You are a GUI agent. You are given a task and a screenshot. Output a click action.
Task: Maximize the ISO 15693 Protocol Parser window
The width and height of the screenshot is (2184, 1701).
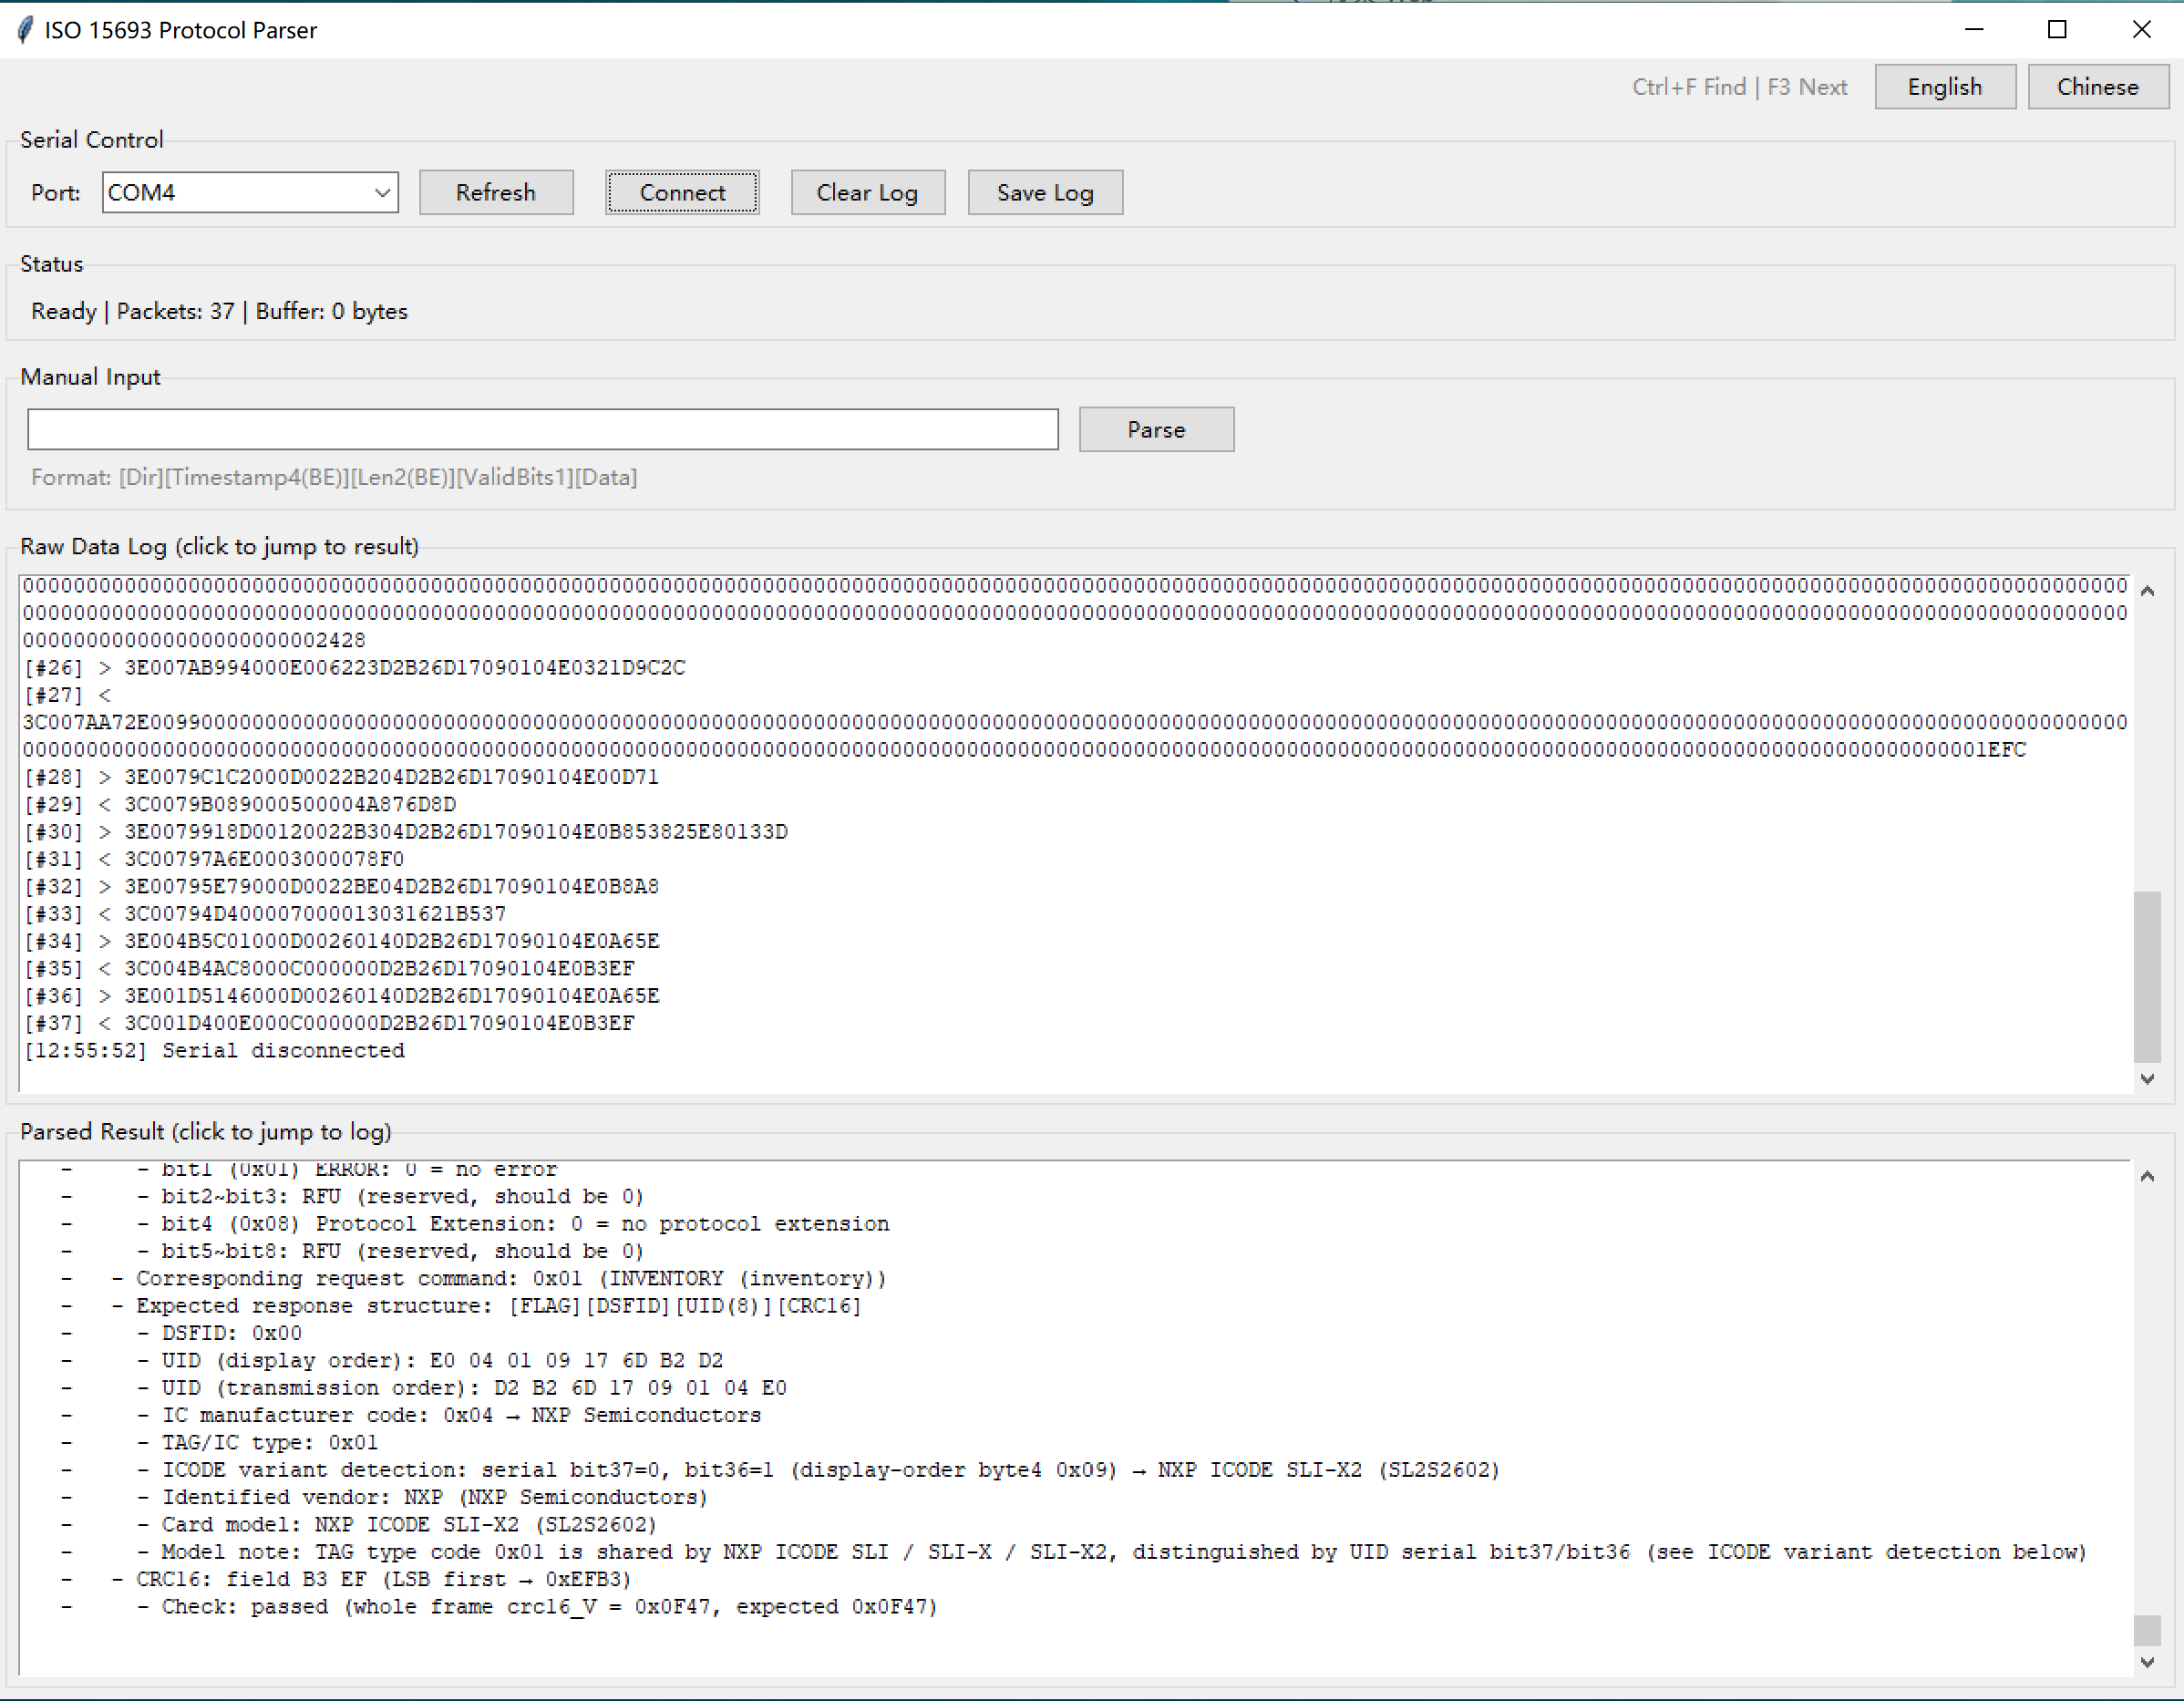(x=2057, y=29)
